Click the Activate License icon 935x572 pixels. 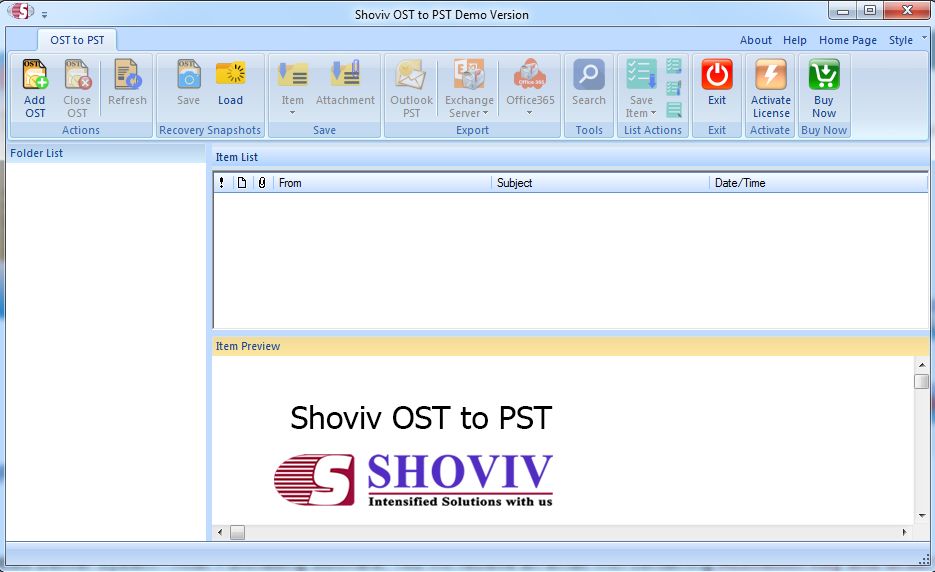pos(771,74)
